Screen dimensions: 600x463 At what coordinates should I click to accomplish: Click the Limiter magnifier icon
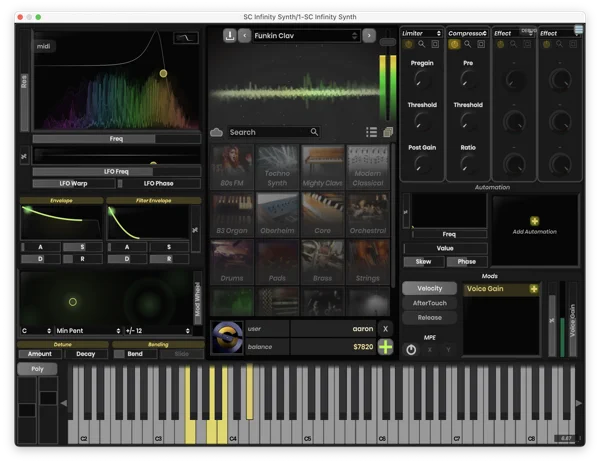[422, 44]
